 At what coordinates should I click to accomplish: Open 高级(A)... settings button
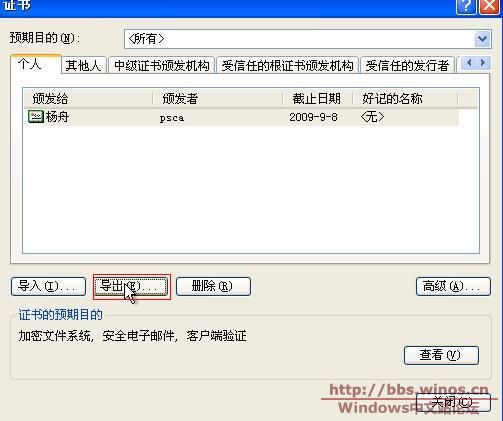coord(453,286)
